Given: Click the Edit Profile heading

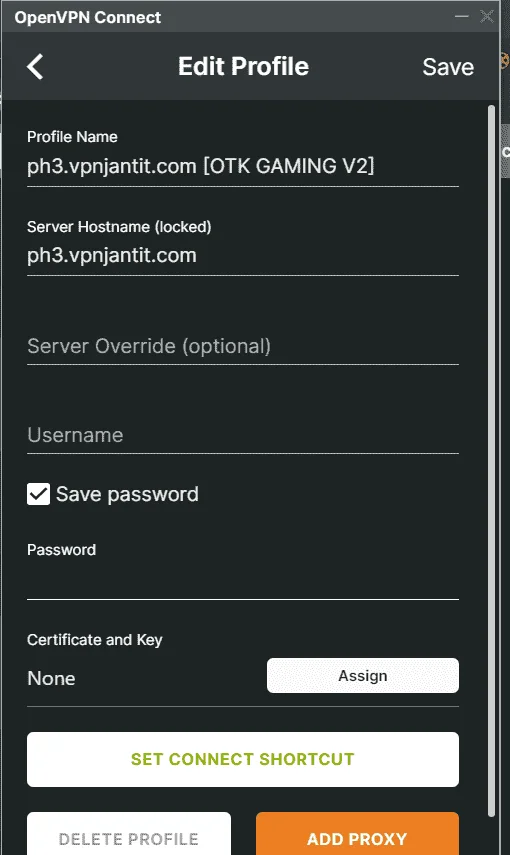Looking at the screenshot, I should (x=243, y=67).
